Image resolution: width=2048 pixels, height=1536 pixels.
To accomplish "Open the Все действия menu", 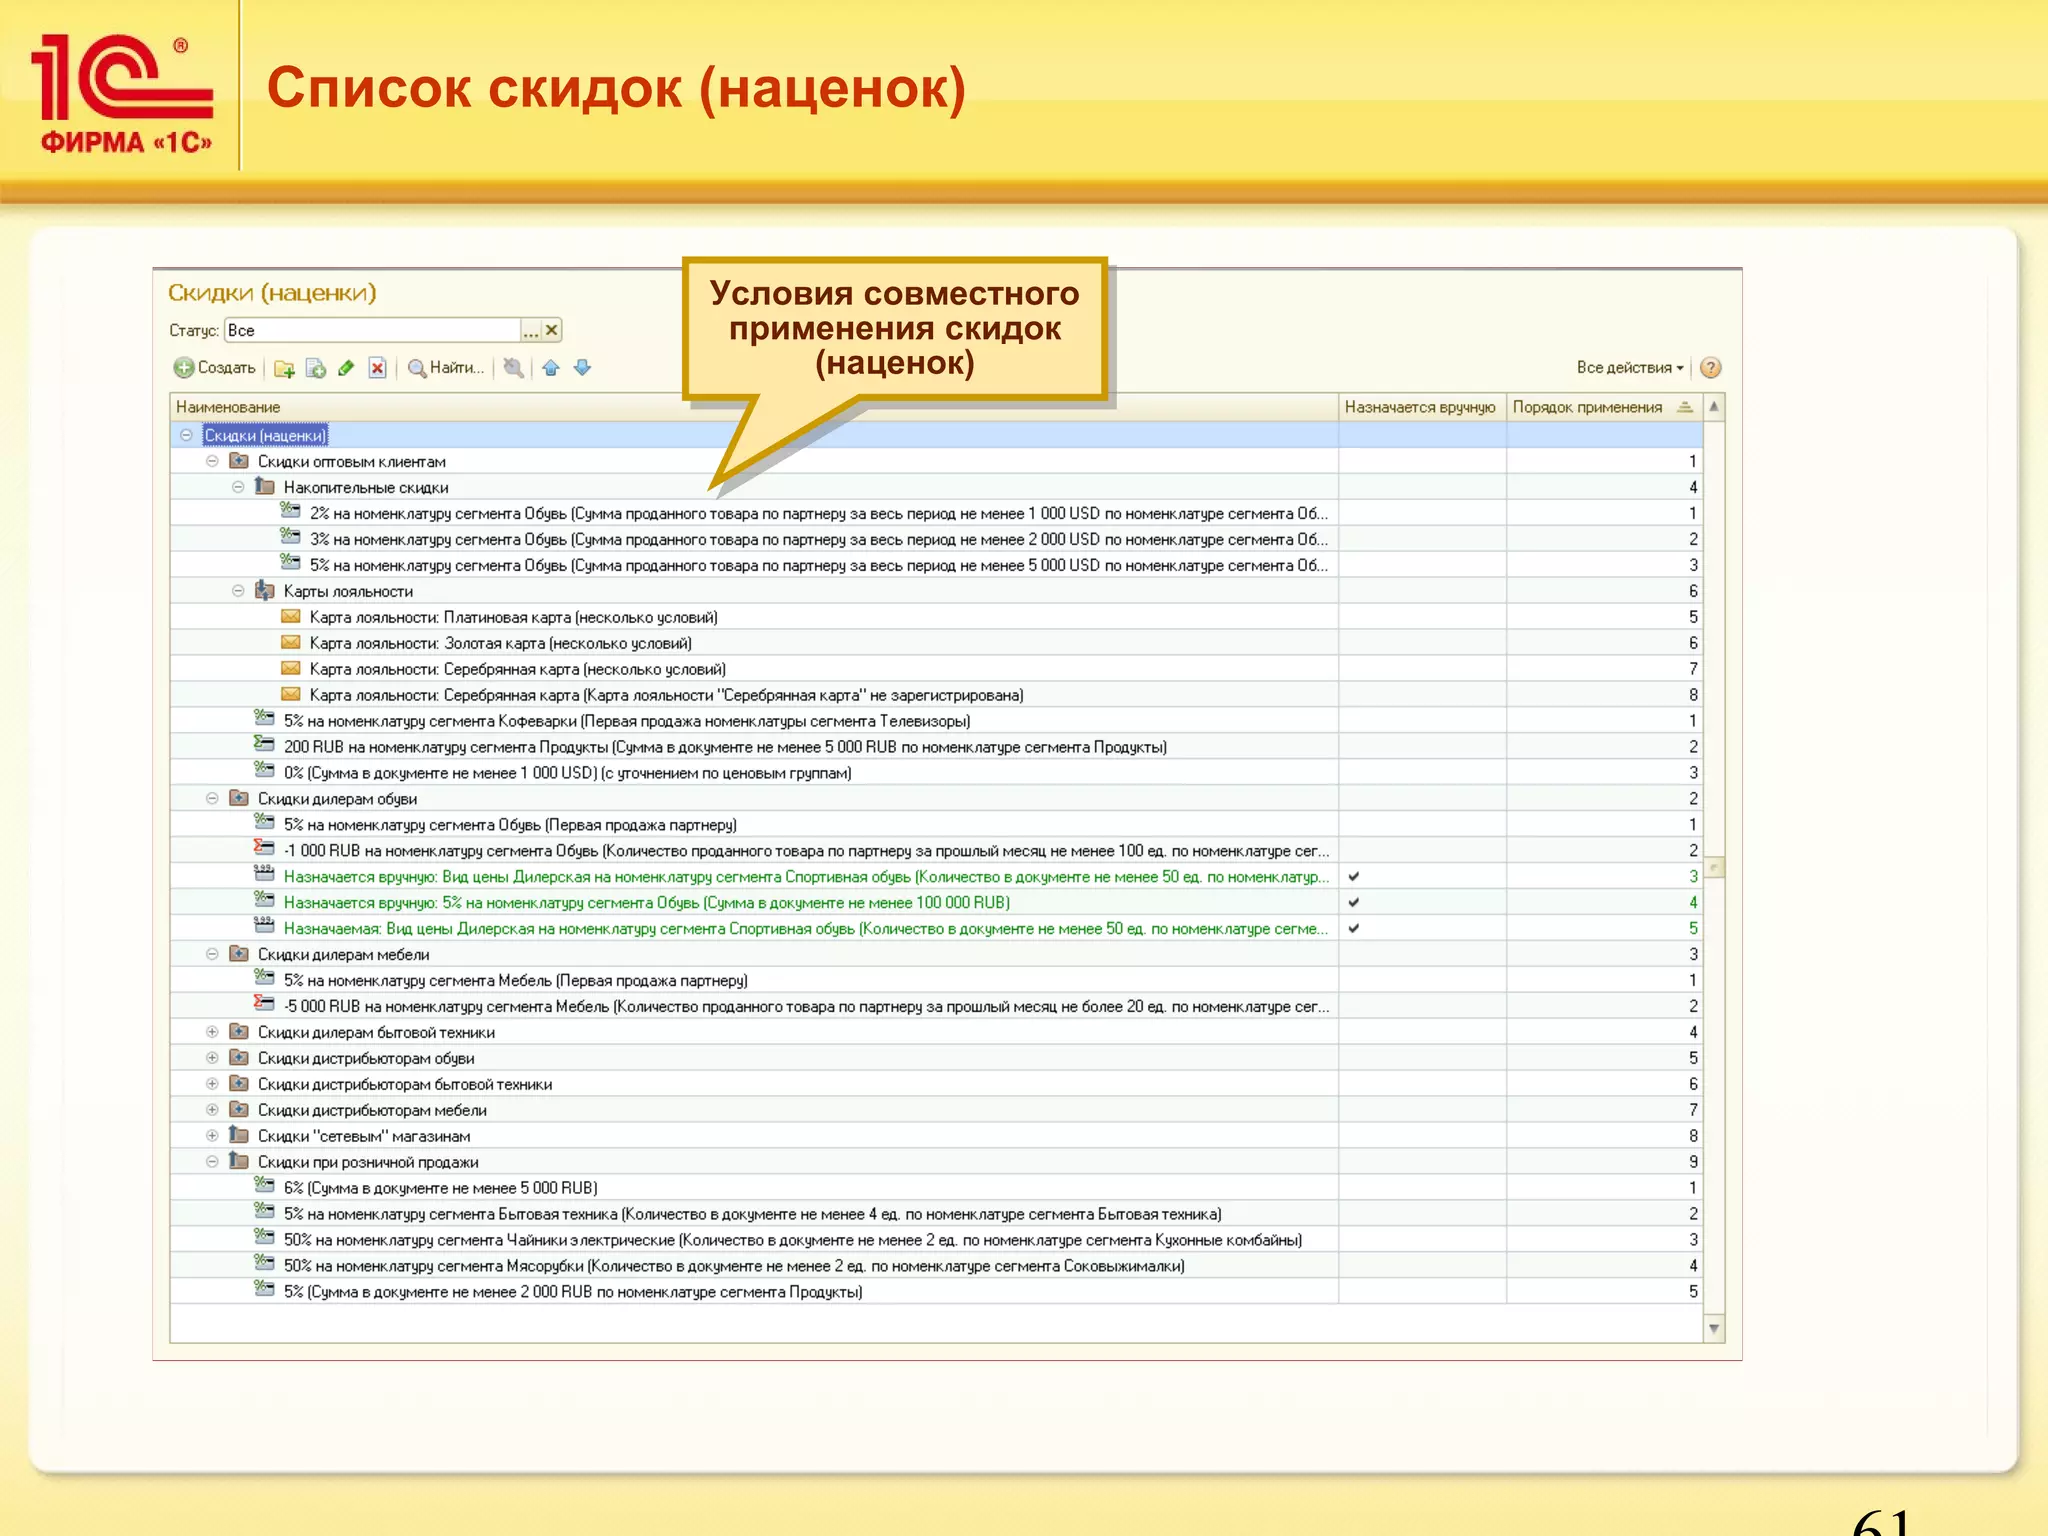I will click(1630, 368).
